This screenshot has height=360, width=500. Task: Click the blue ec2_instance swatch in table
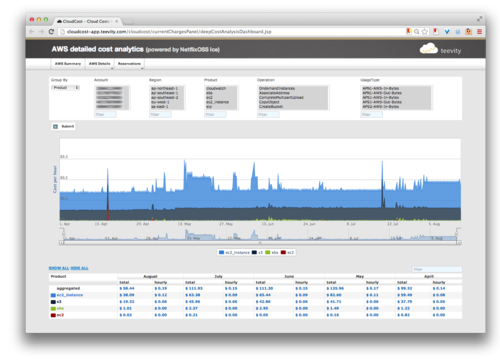(53, 295)
